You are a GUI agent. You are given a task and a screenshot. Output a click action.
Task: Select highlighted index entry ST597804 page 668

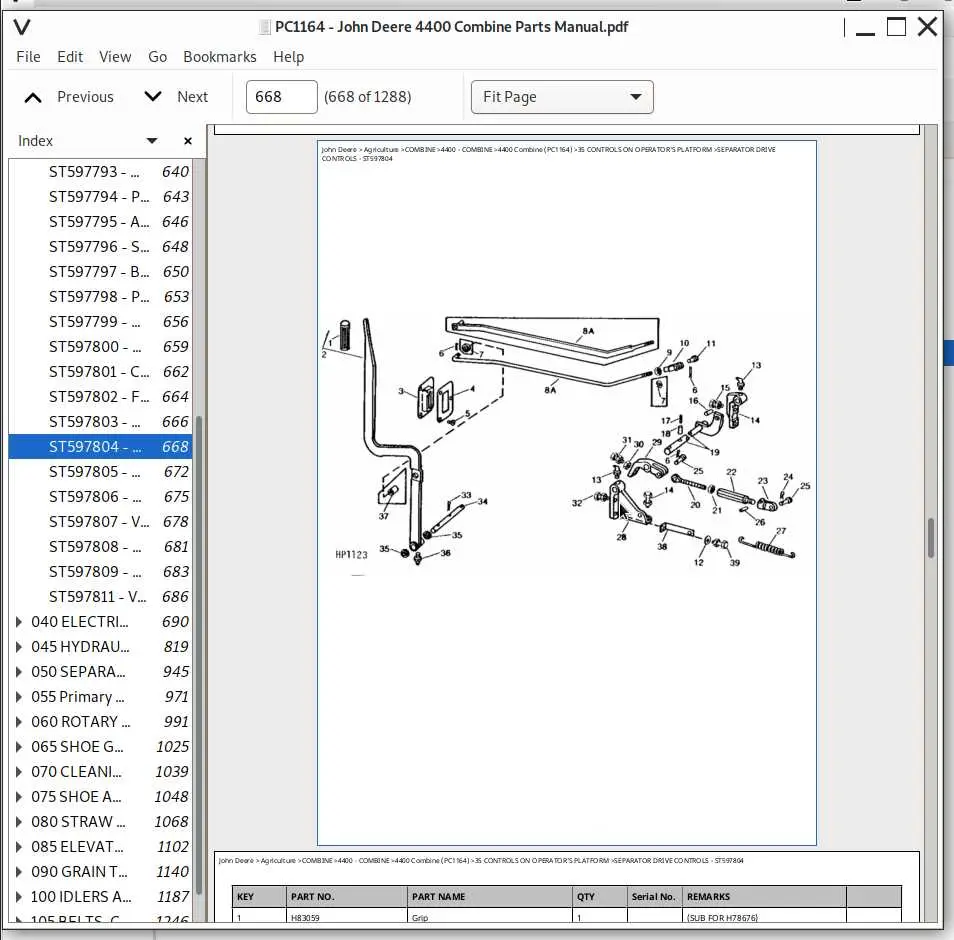coord(100,446)
